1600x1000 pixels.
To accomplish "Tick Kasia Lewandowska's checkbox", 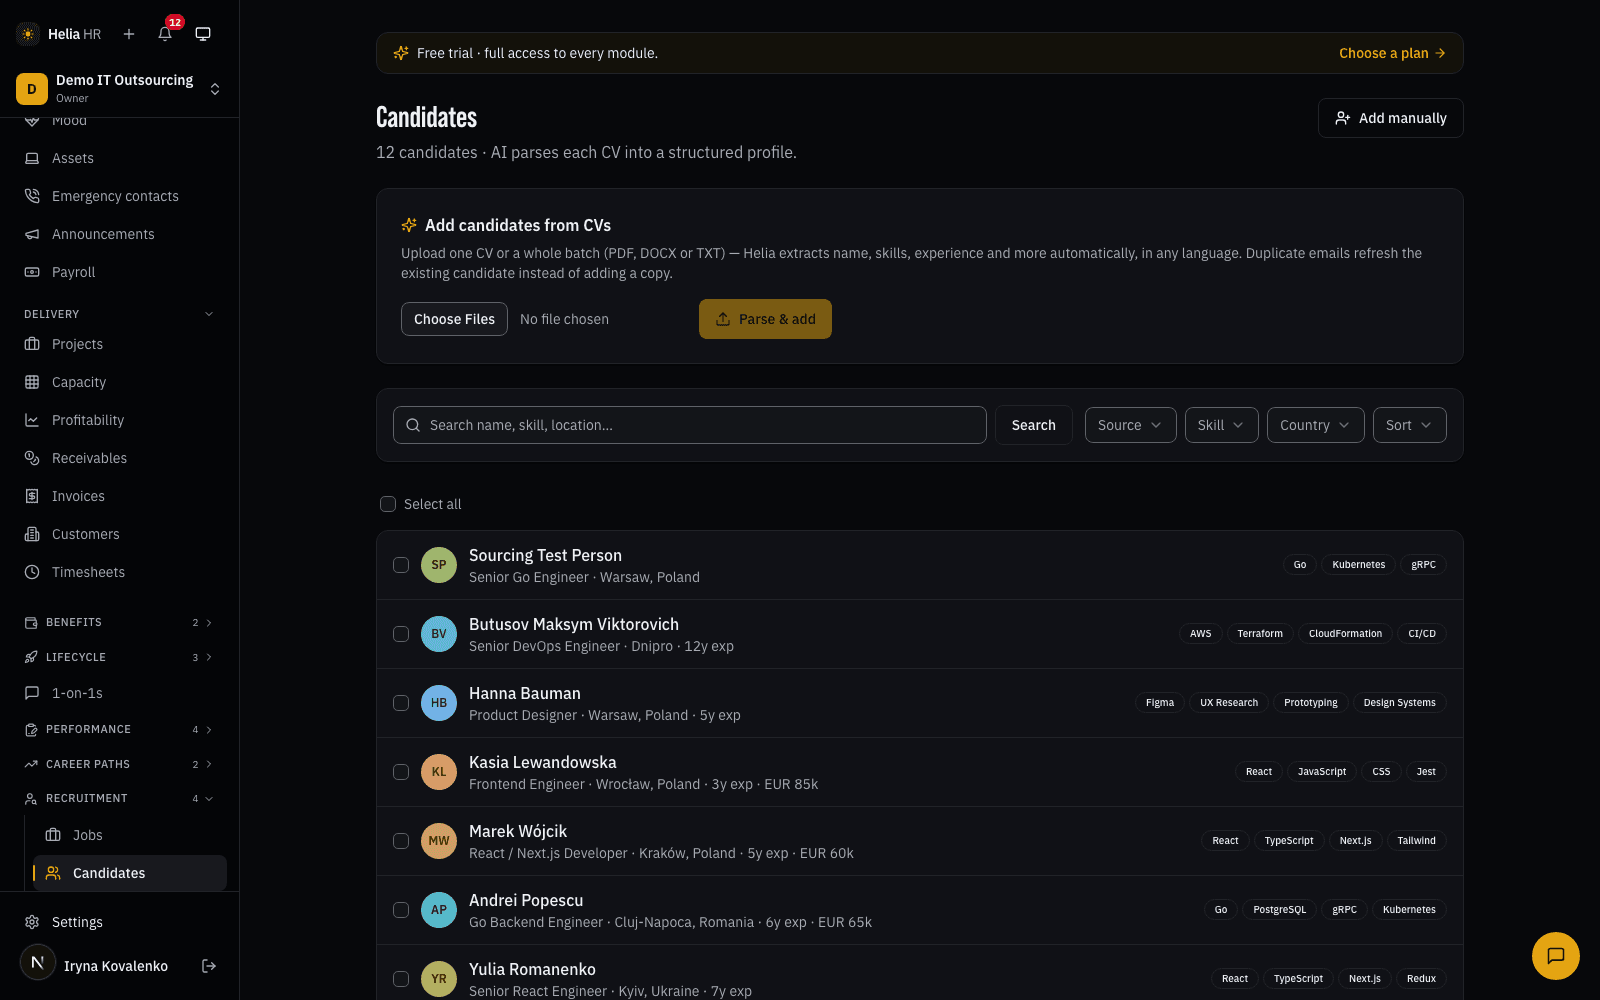I will pyautogui.click(x=401, y=772).
